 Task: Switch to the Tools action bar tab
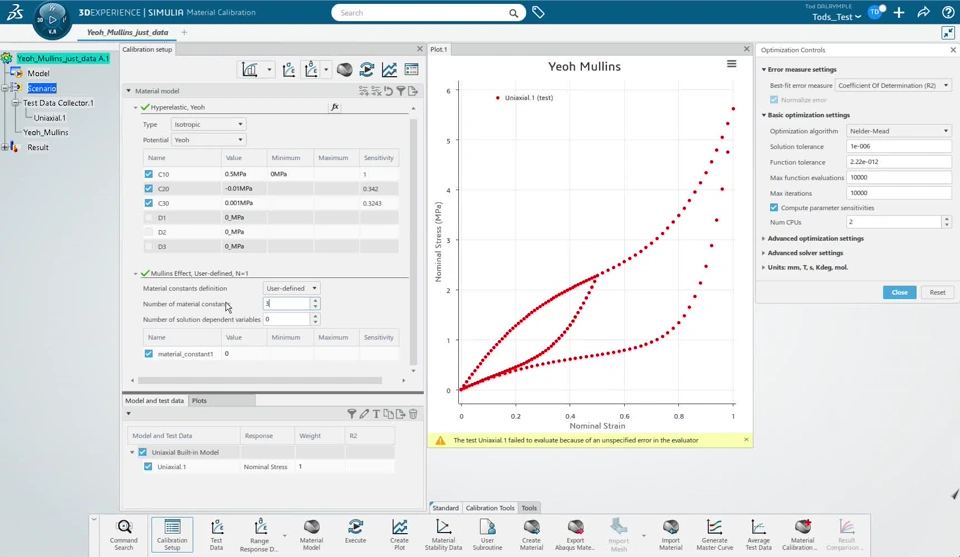click(x=529, y=508)
